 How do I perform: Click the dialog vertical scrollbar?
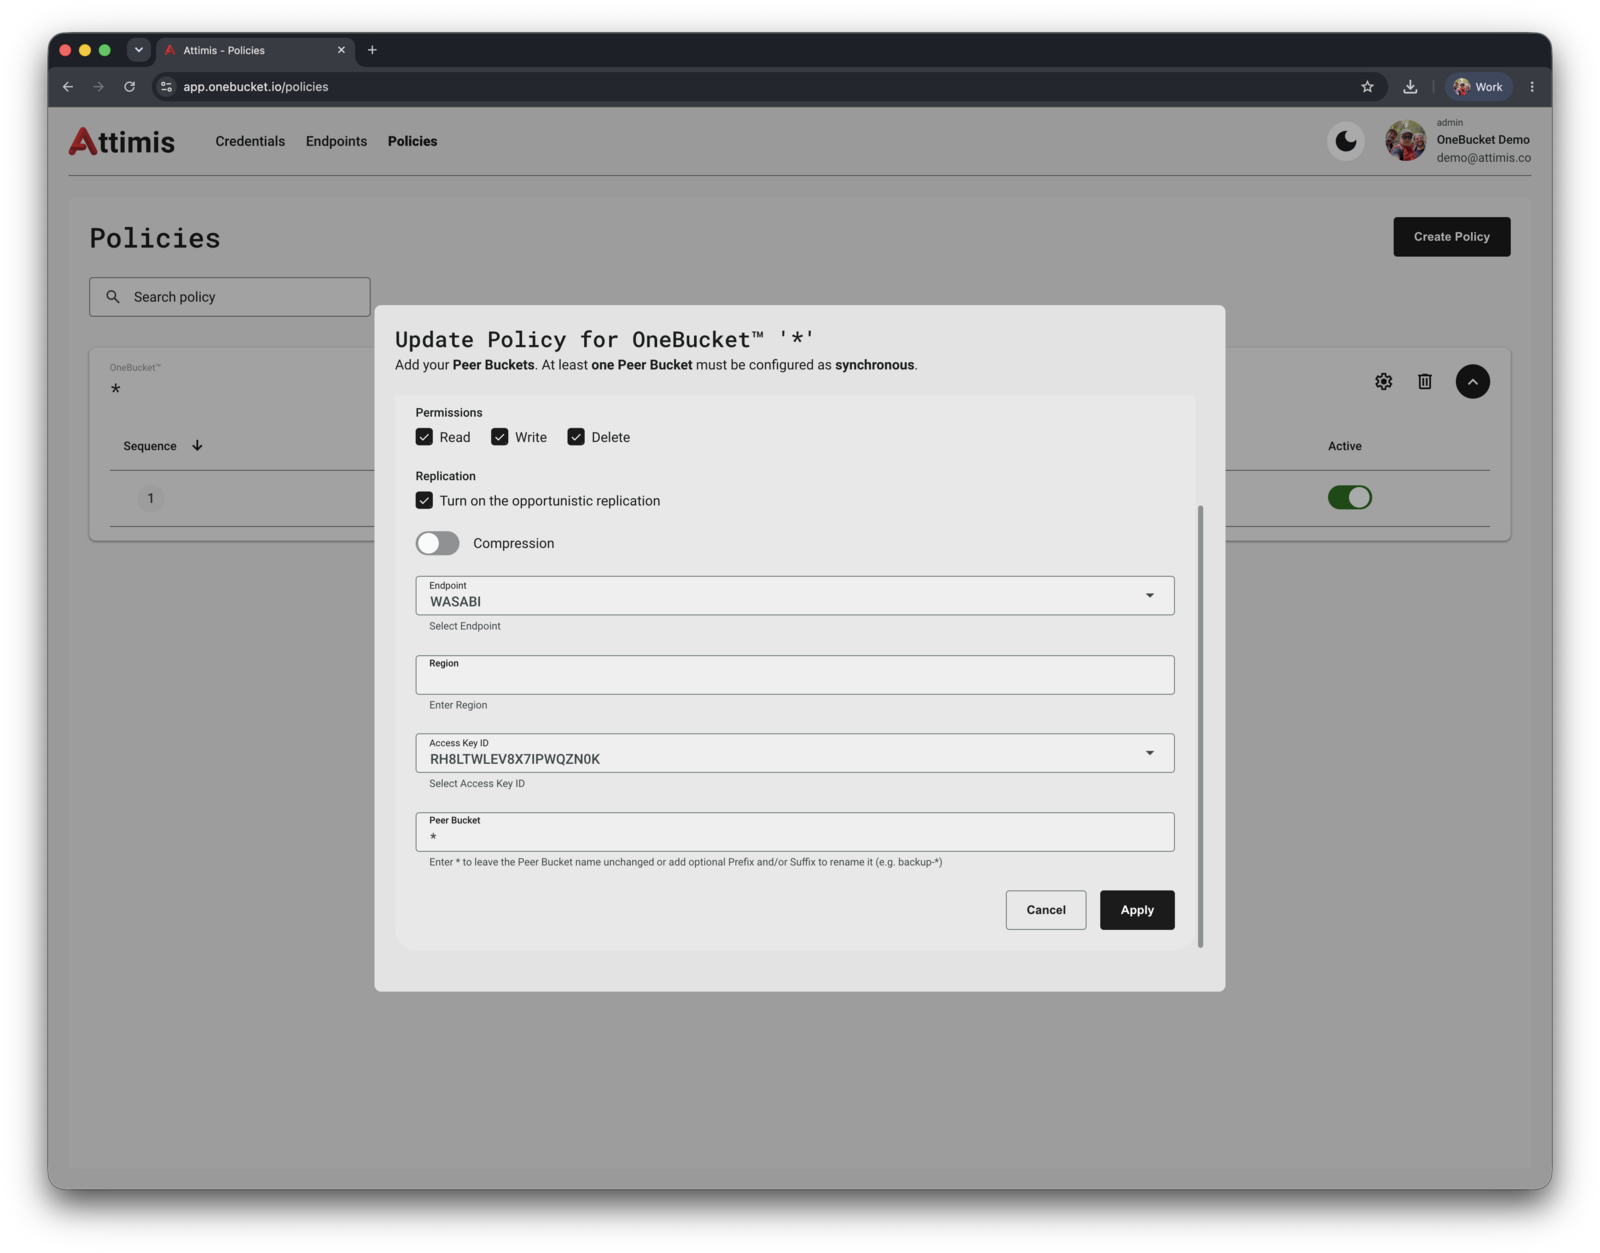click(x=1200, y=726)
